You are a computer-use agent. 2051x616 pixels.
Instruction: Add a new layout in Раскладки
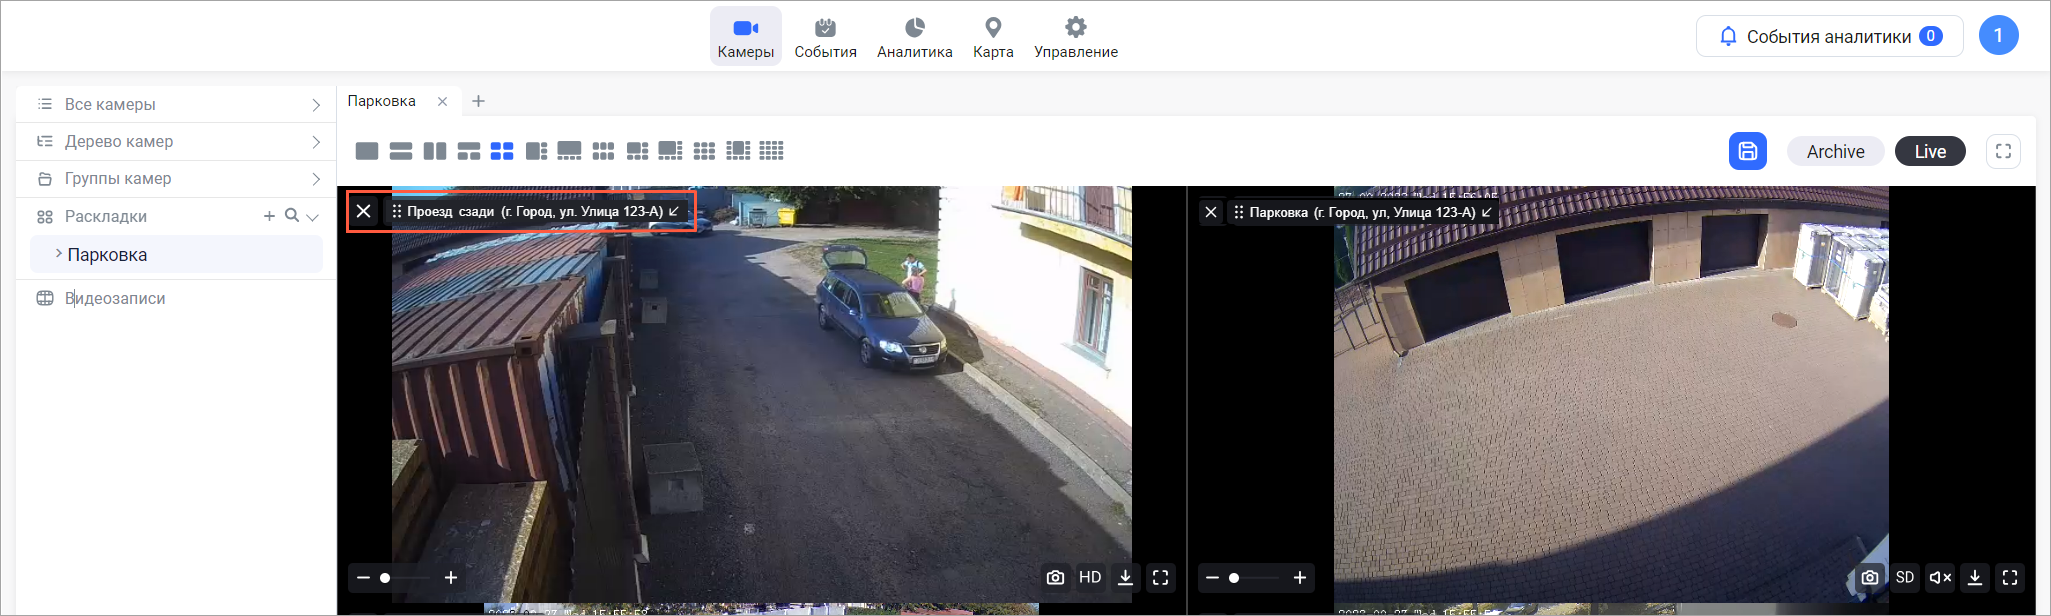[x=269, y=215]
